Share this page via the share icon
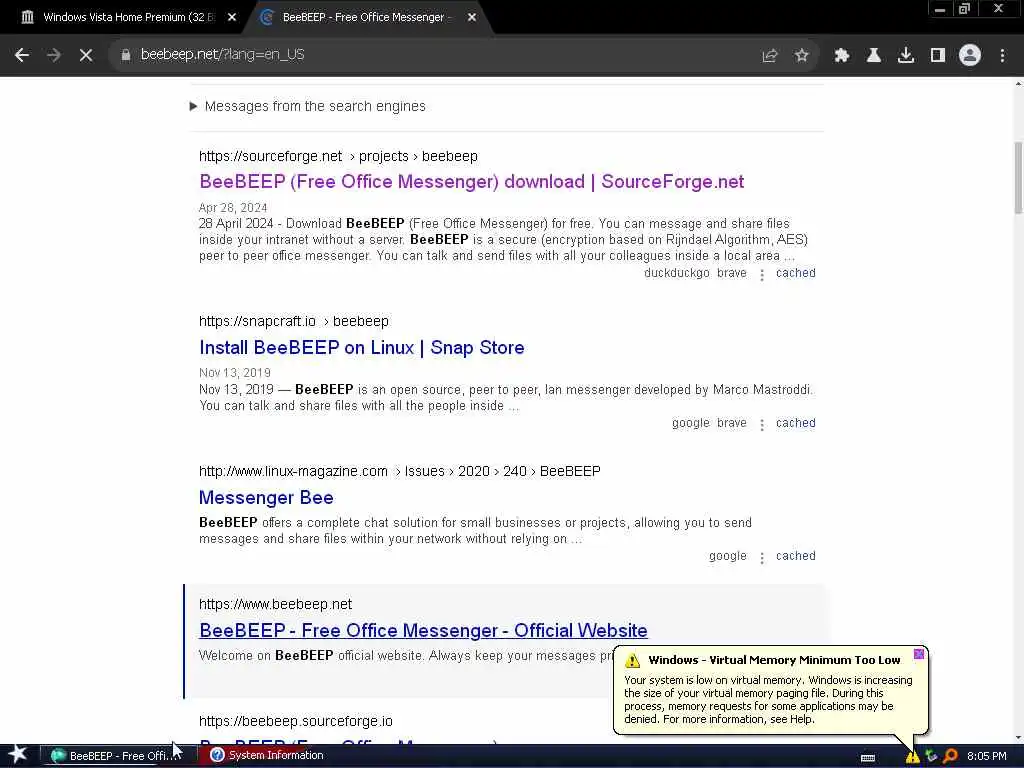This screenshot has width=1024, height=768. [770, 56]
